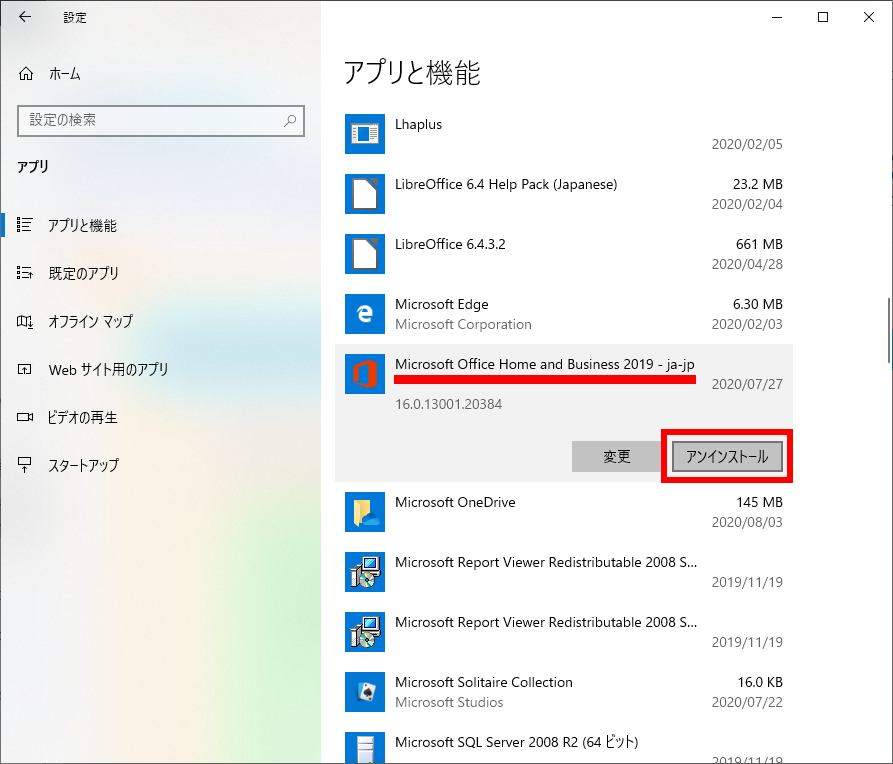The width and height of the screenshot is (893, 764).
Task: Click the search magnifier icon
Action: (290, 120)
